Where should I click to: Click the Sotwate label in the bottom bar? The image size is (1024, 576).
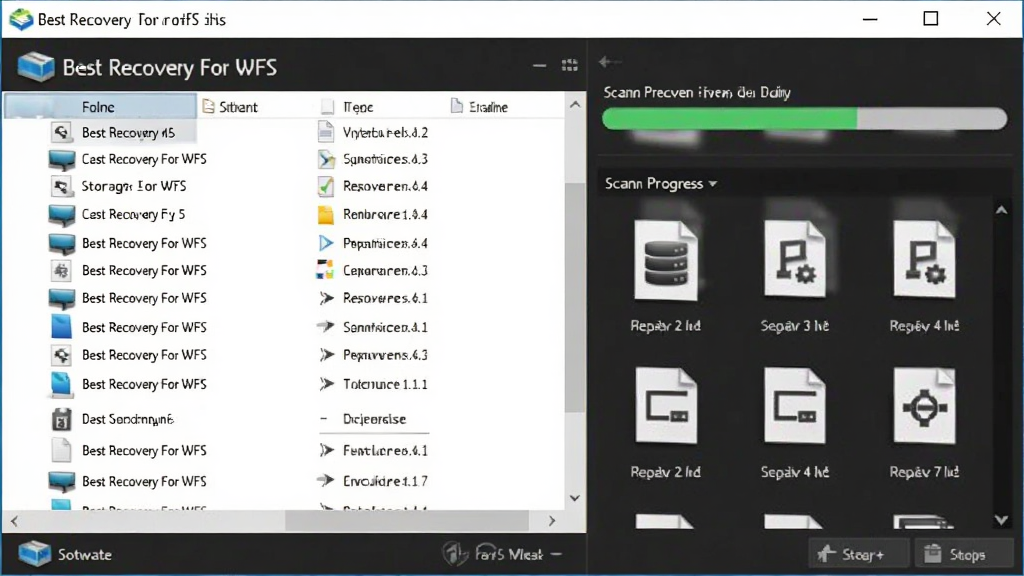tap(84, 554)
